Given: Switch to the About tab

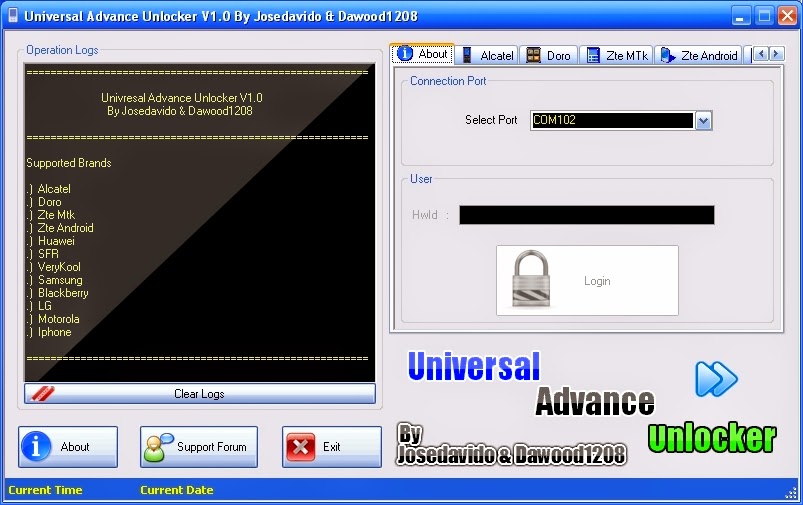Looking at the screenshot, I should tap(423, 54).
